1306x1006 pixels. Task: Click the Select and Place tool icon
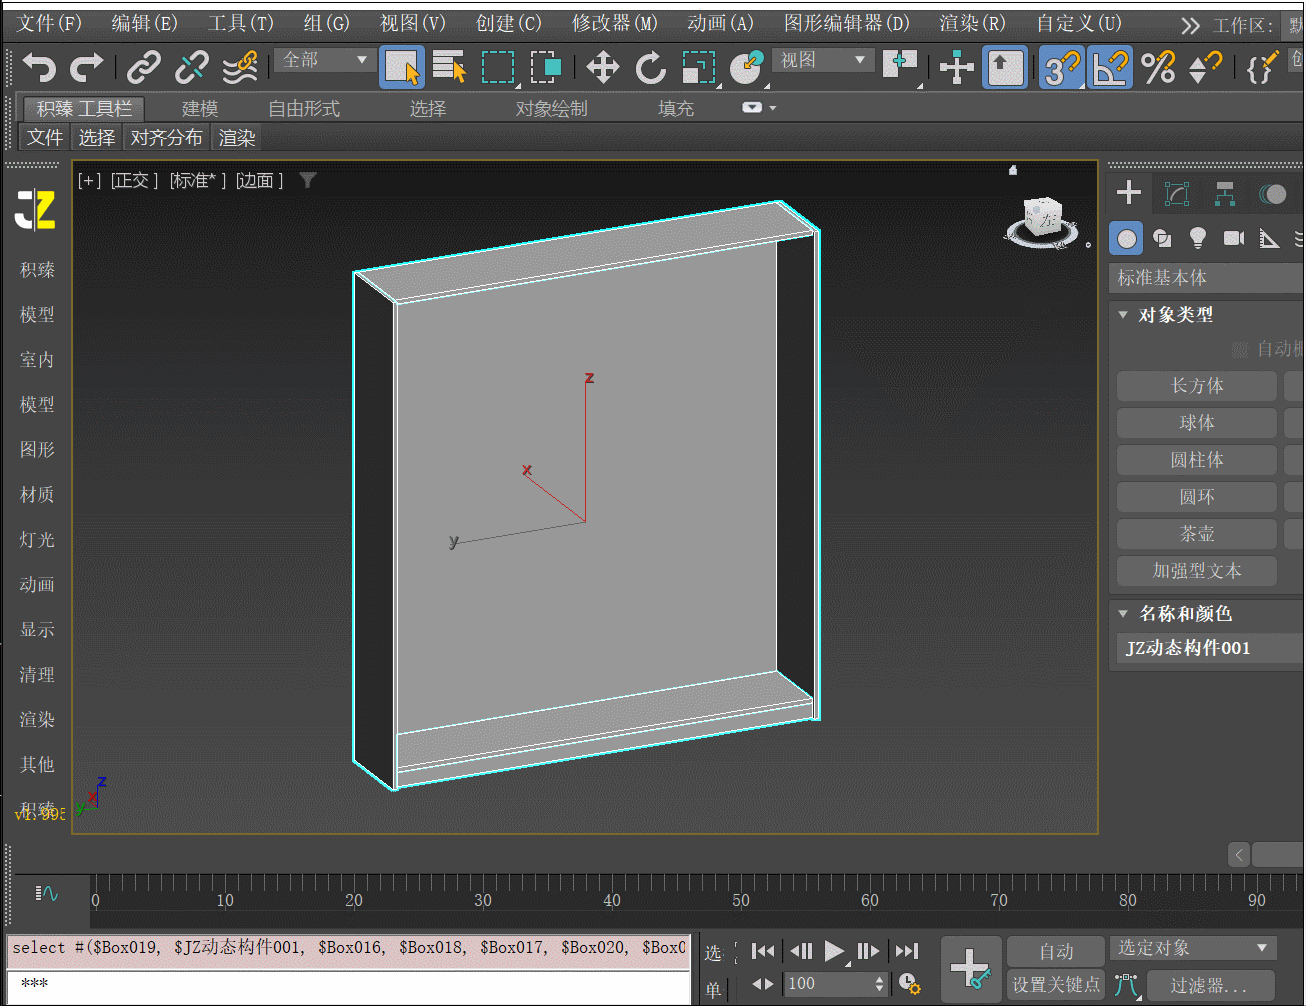tap(747, 67)
